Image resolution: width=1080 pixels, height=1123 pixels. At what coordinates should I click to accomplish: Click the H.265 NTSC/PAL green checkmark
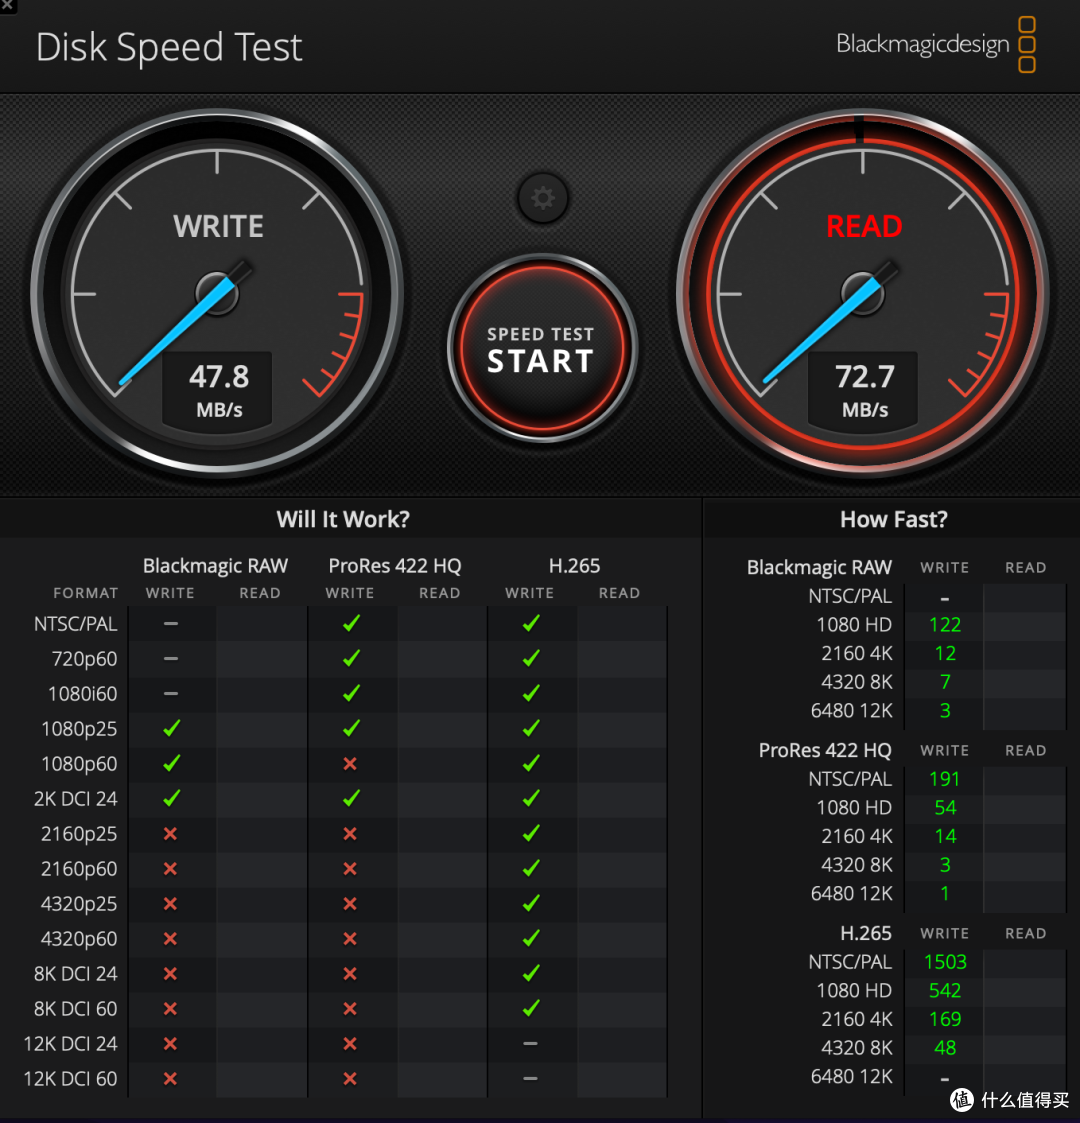[531, 623]
